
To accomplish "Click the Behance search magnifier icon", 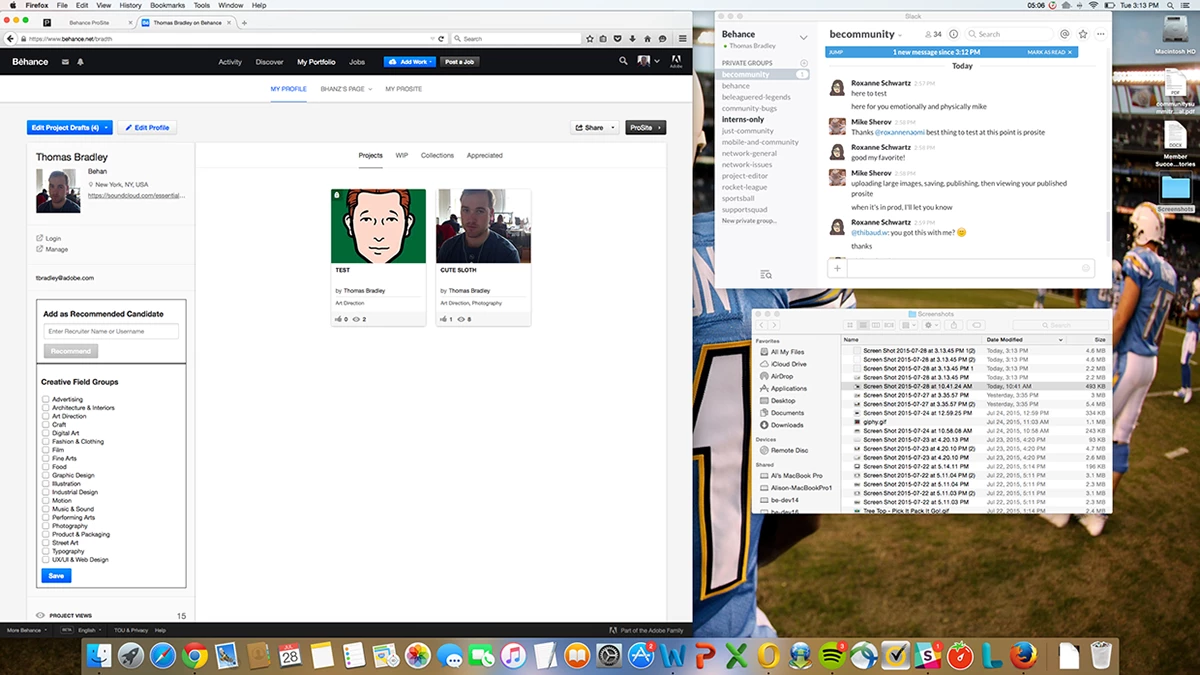I will [x=623, y=61].
